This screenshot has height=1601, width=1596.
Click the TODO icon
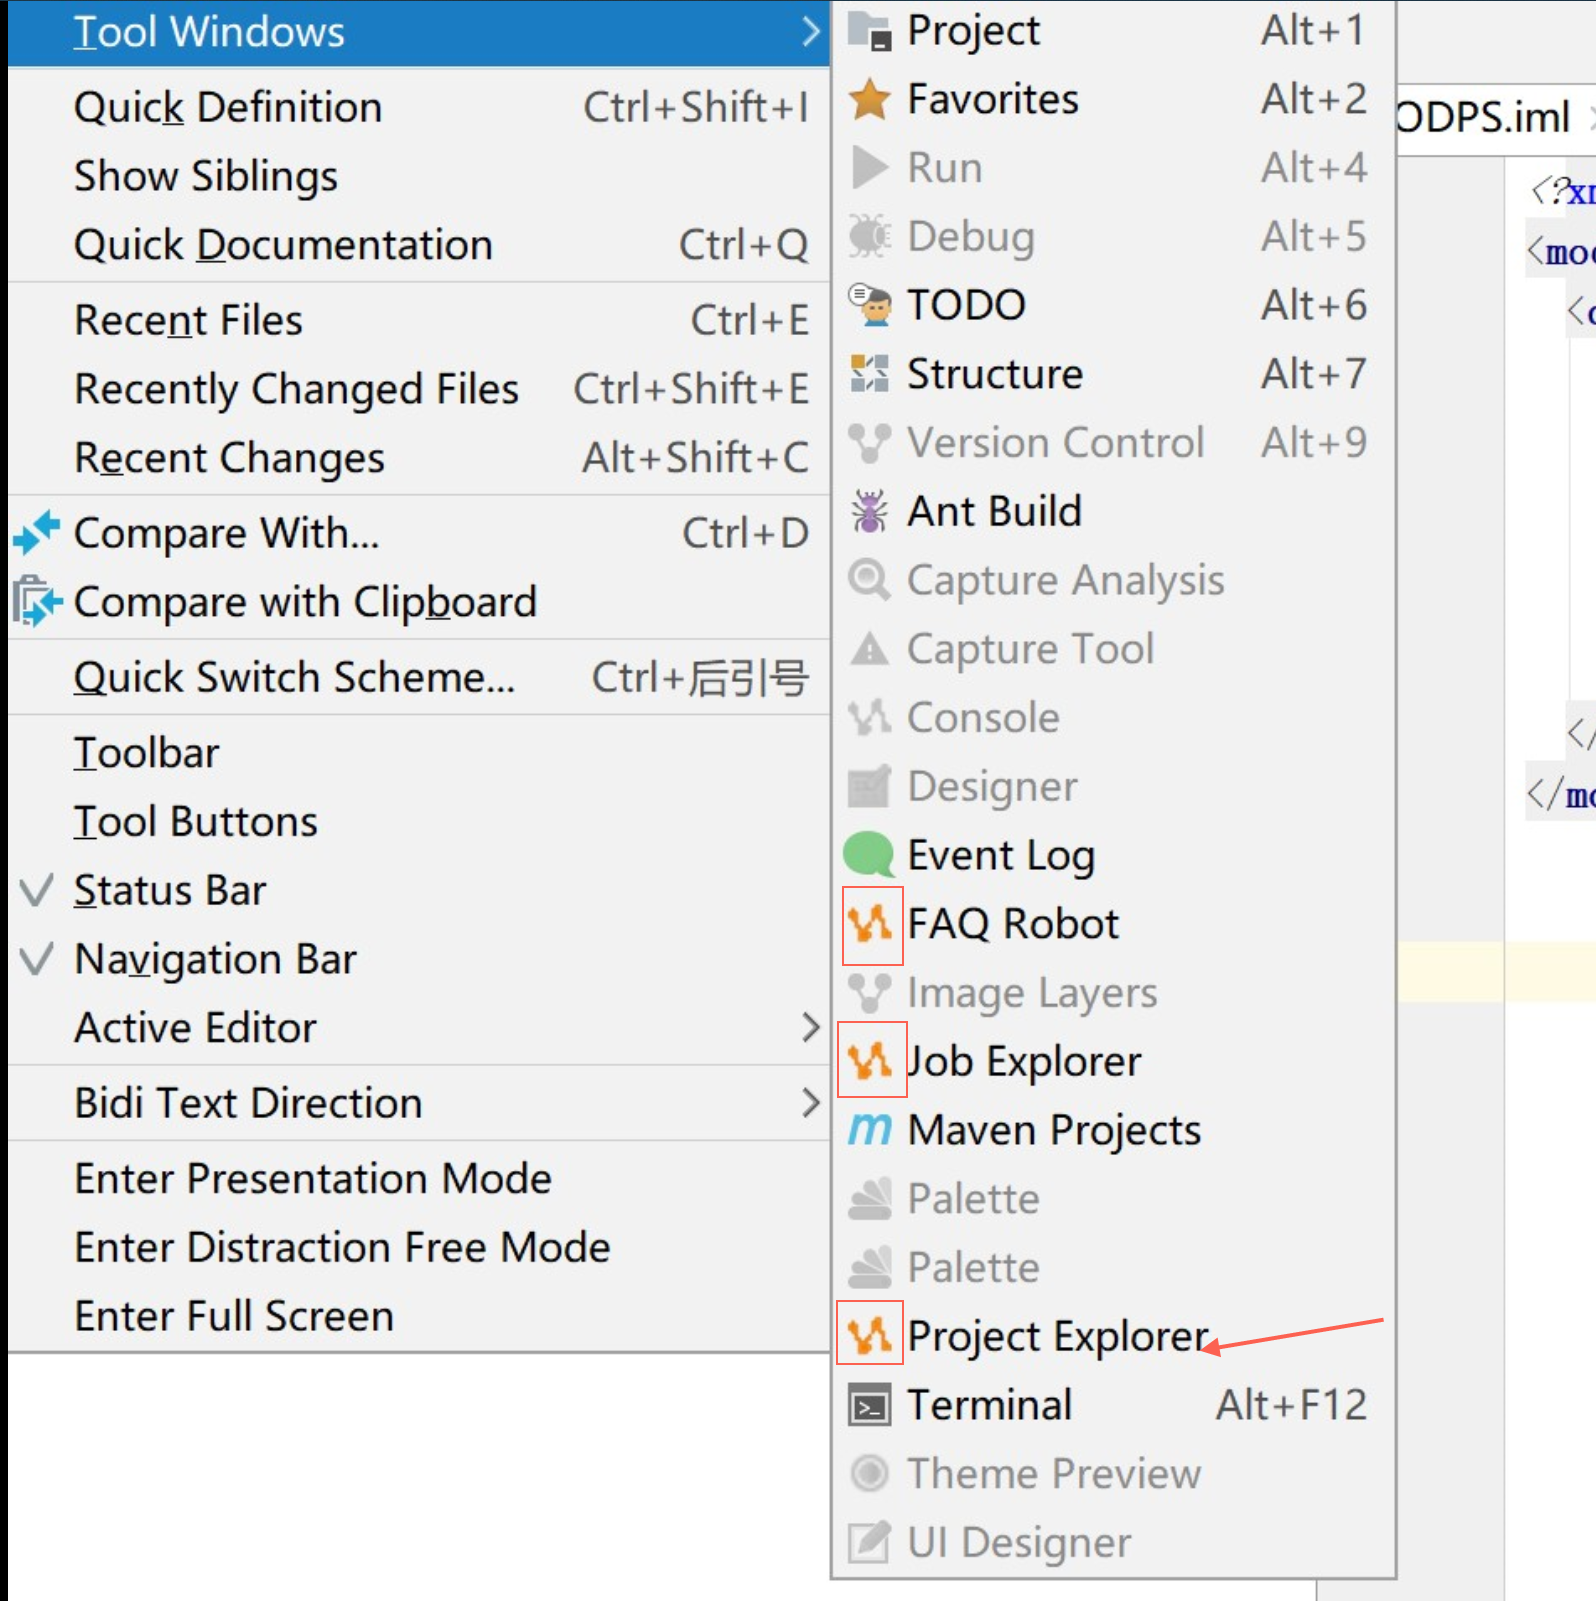869,305
